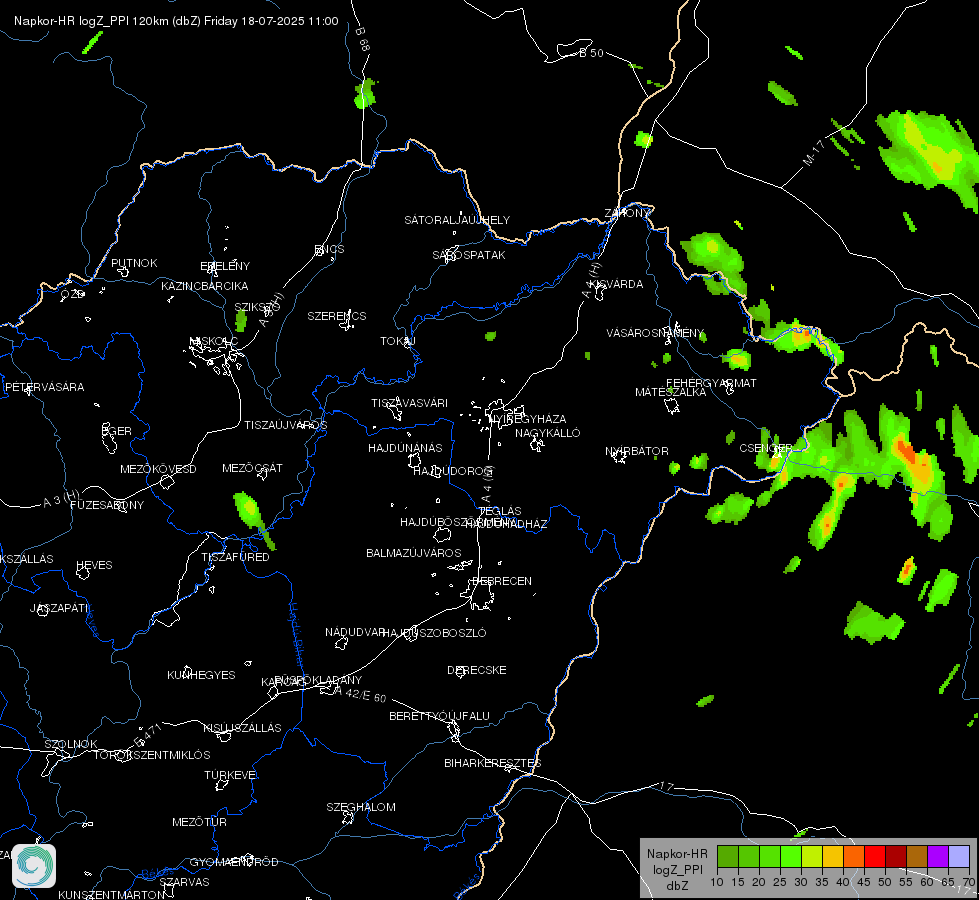Click the TISZAUJVAROS town label

(285, 425)
